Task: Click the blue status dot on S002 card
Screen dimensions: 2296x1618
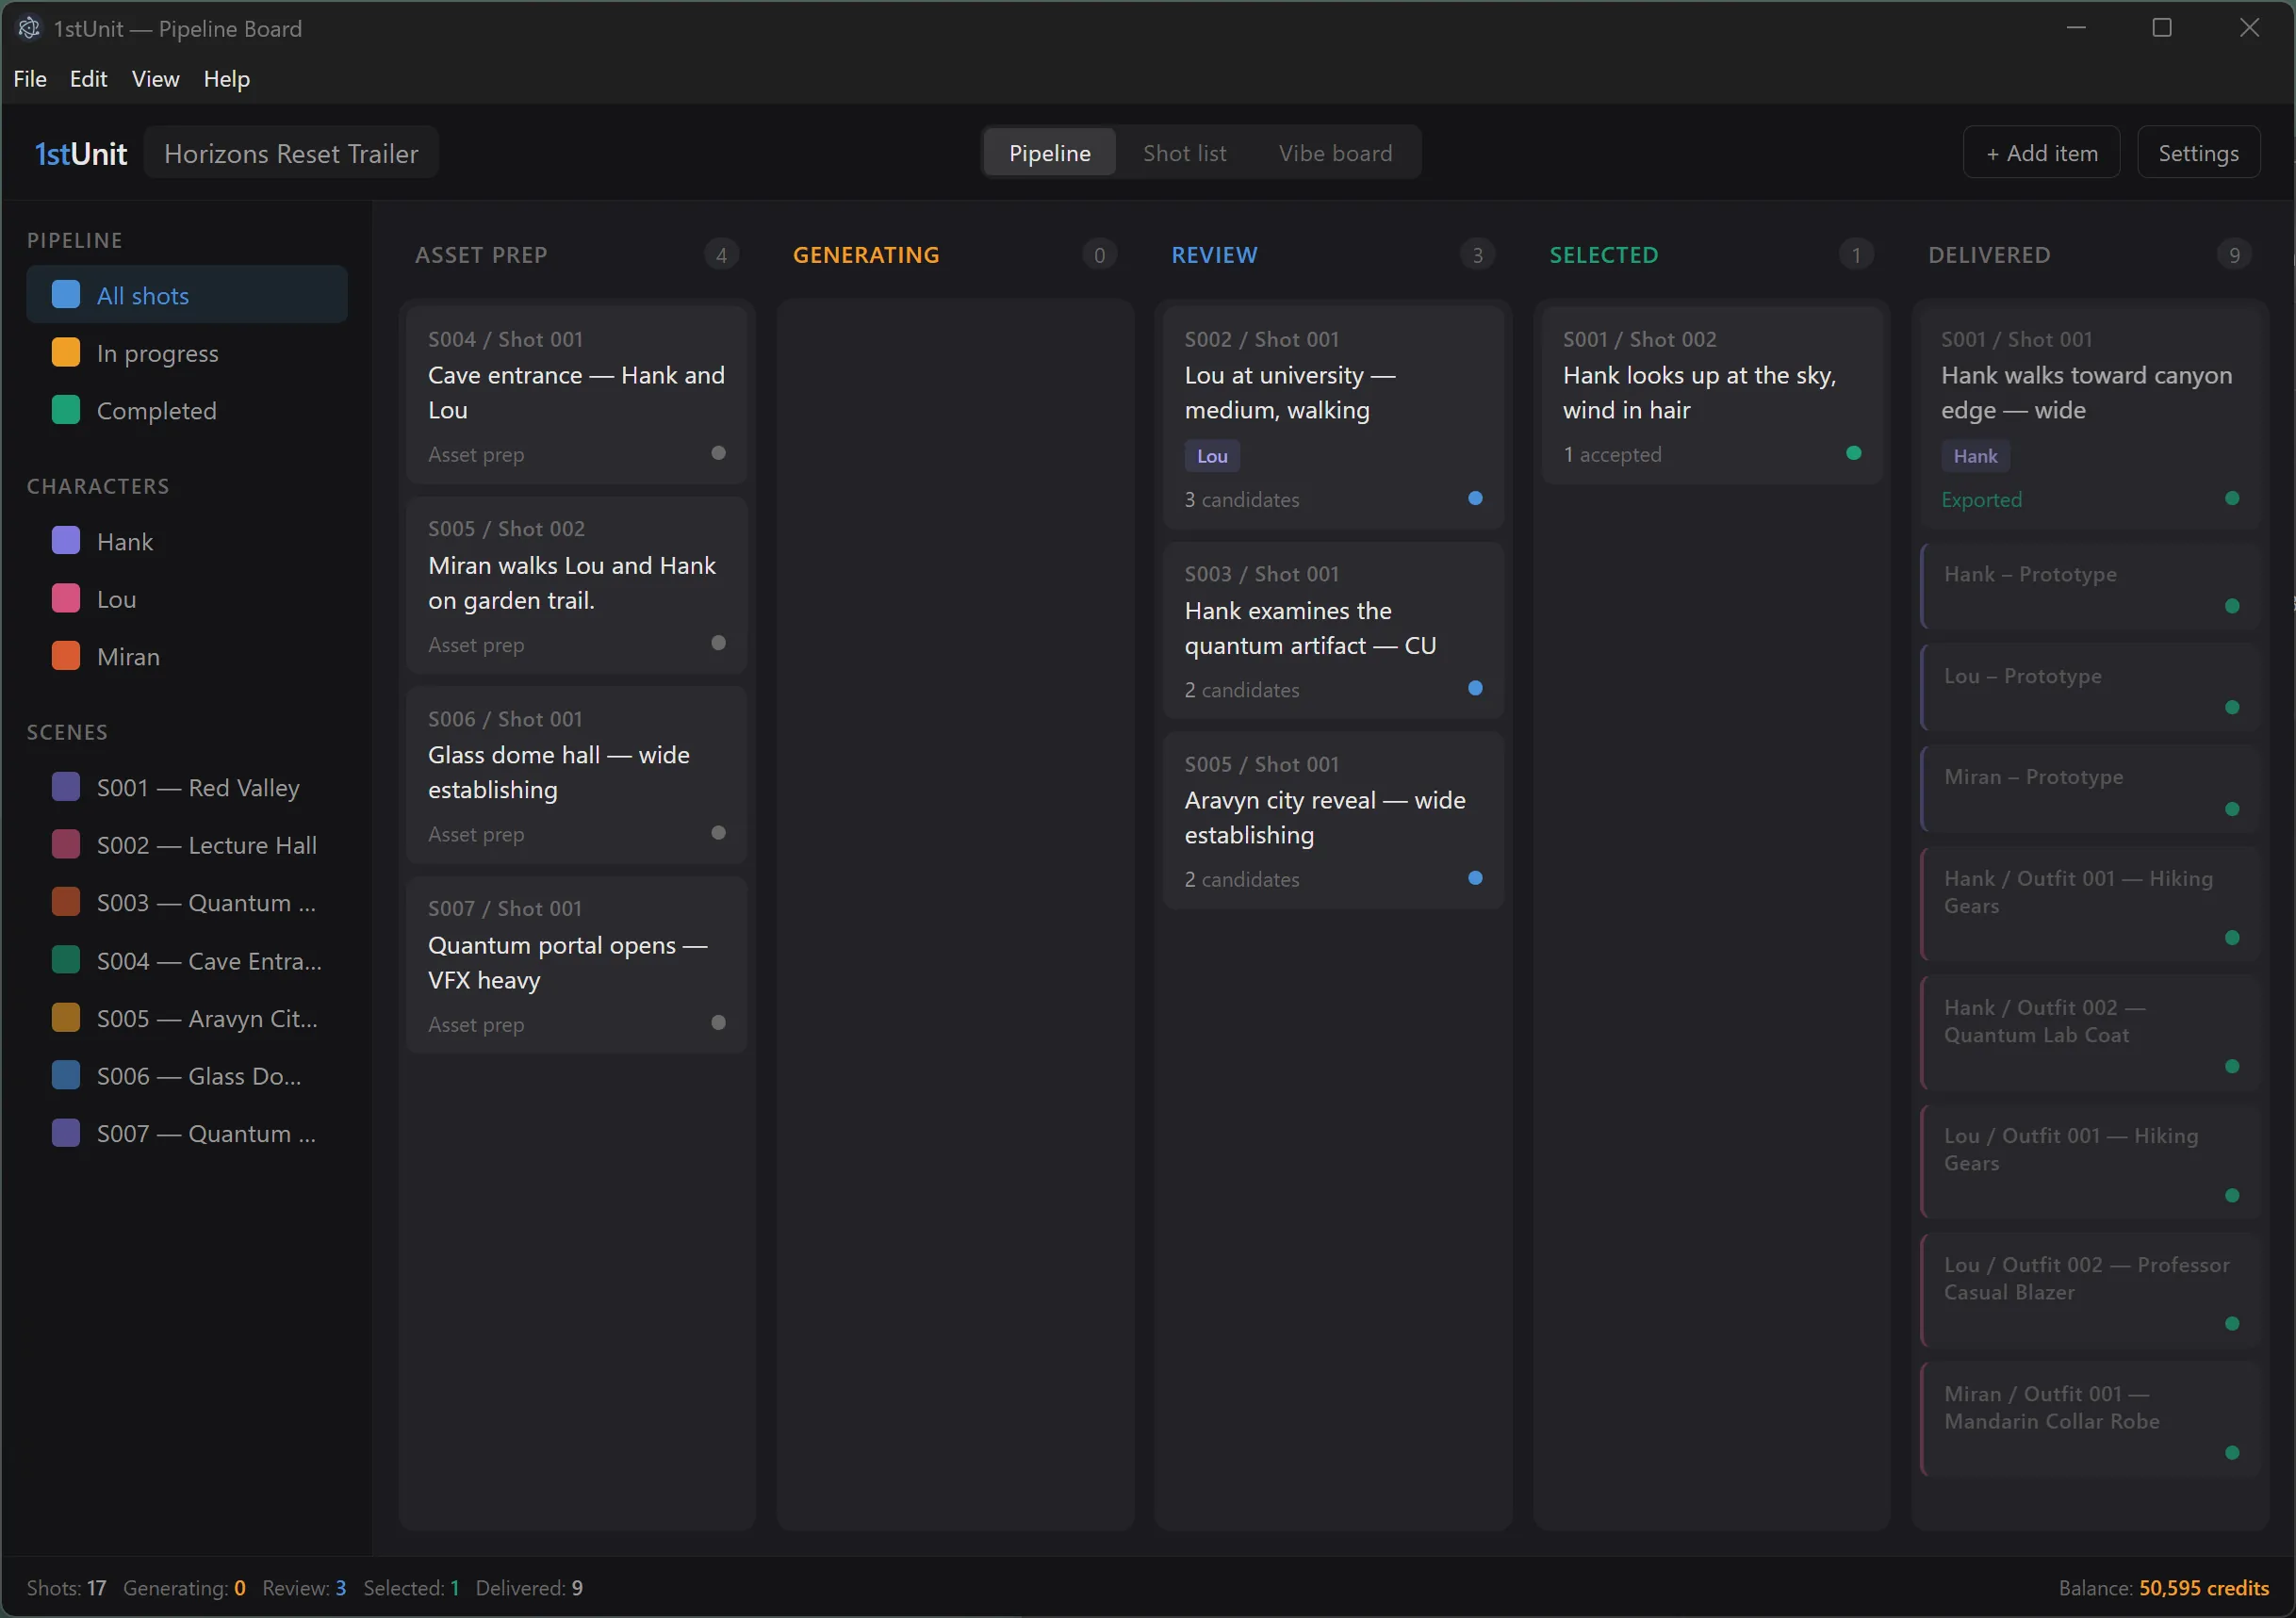Action: coord(1475,498)
